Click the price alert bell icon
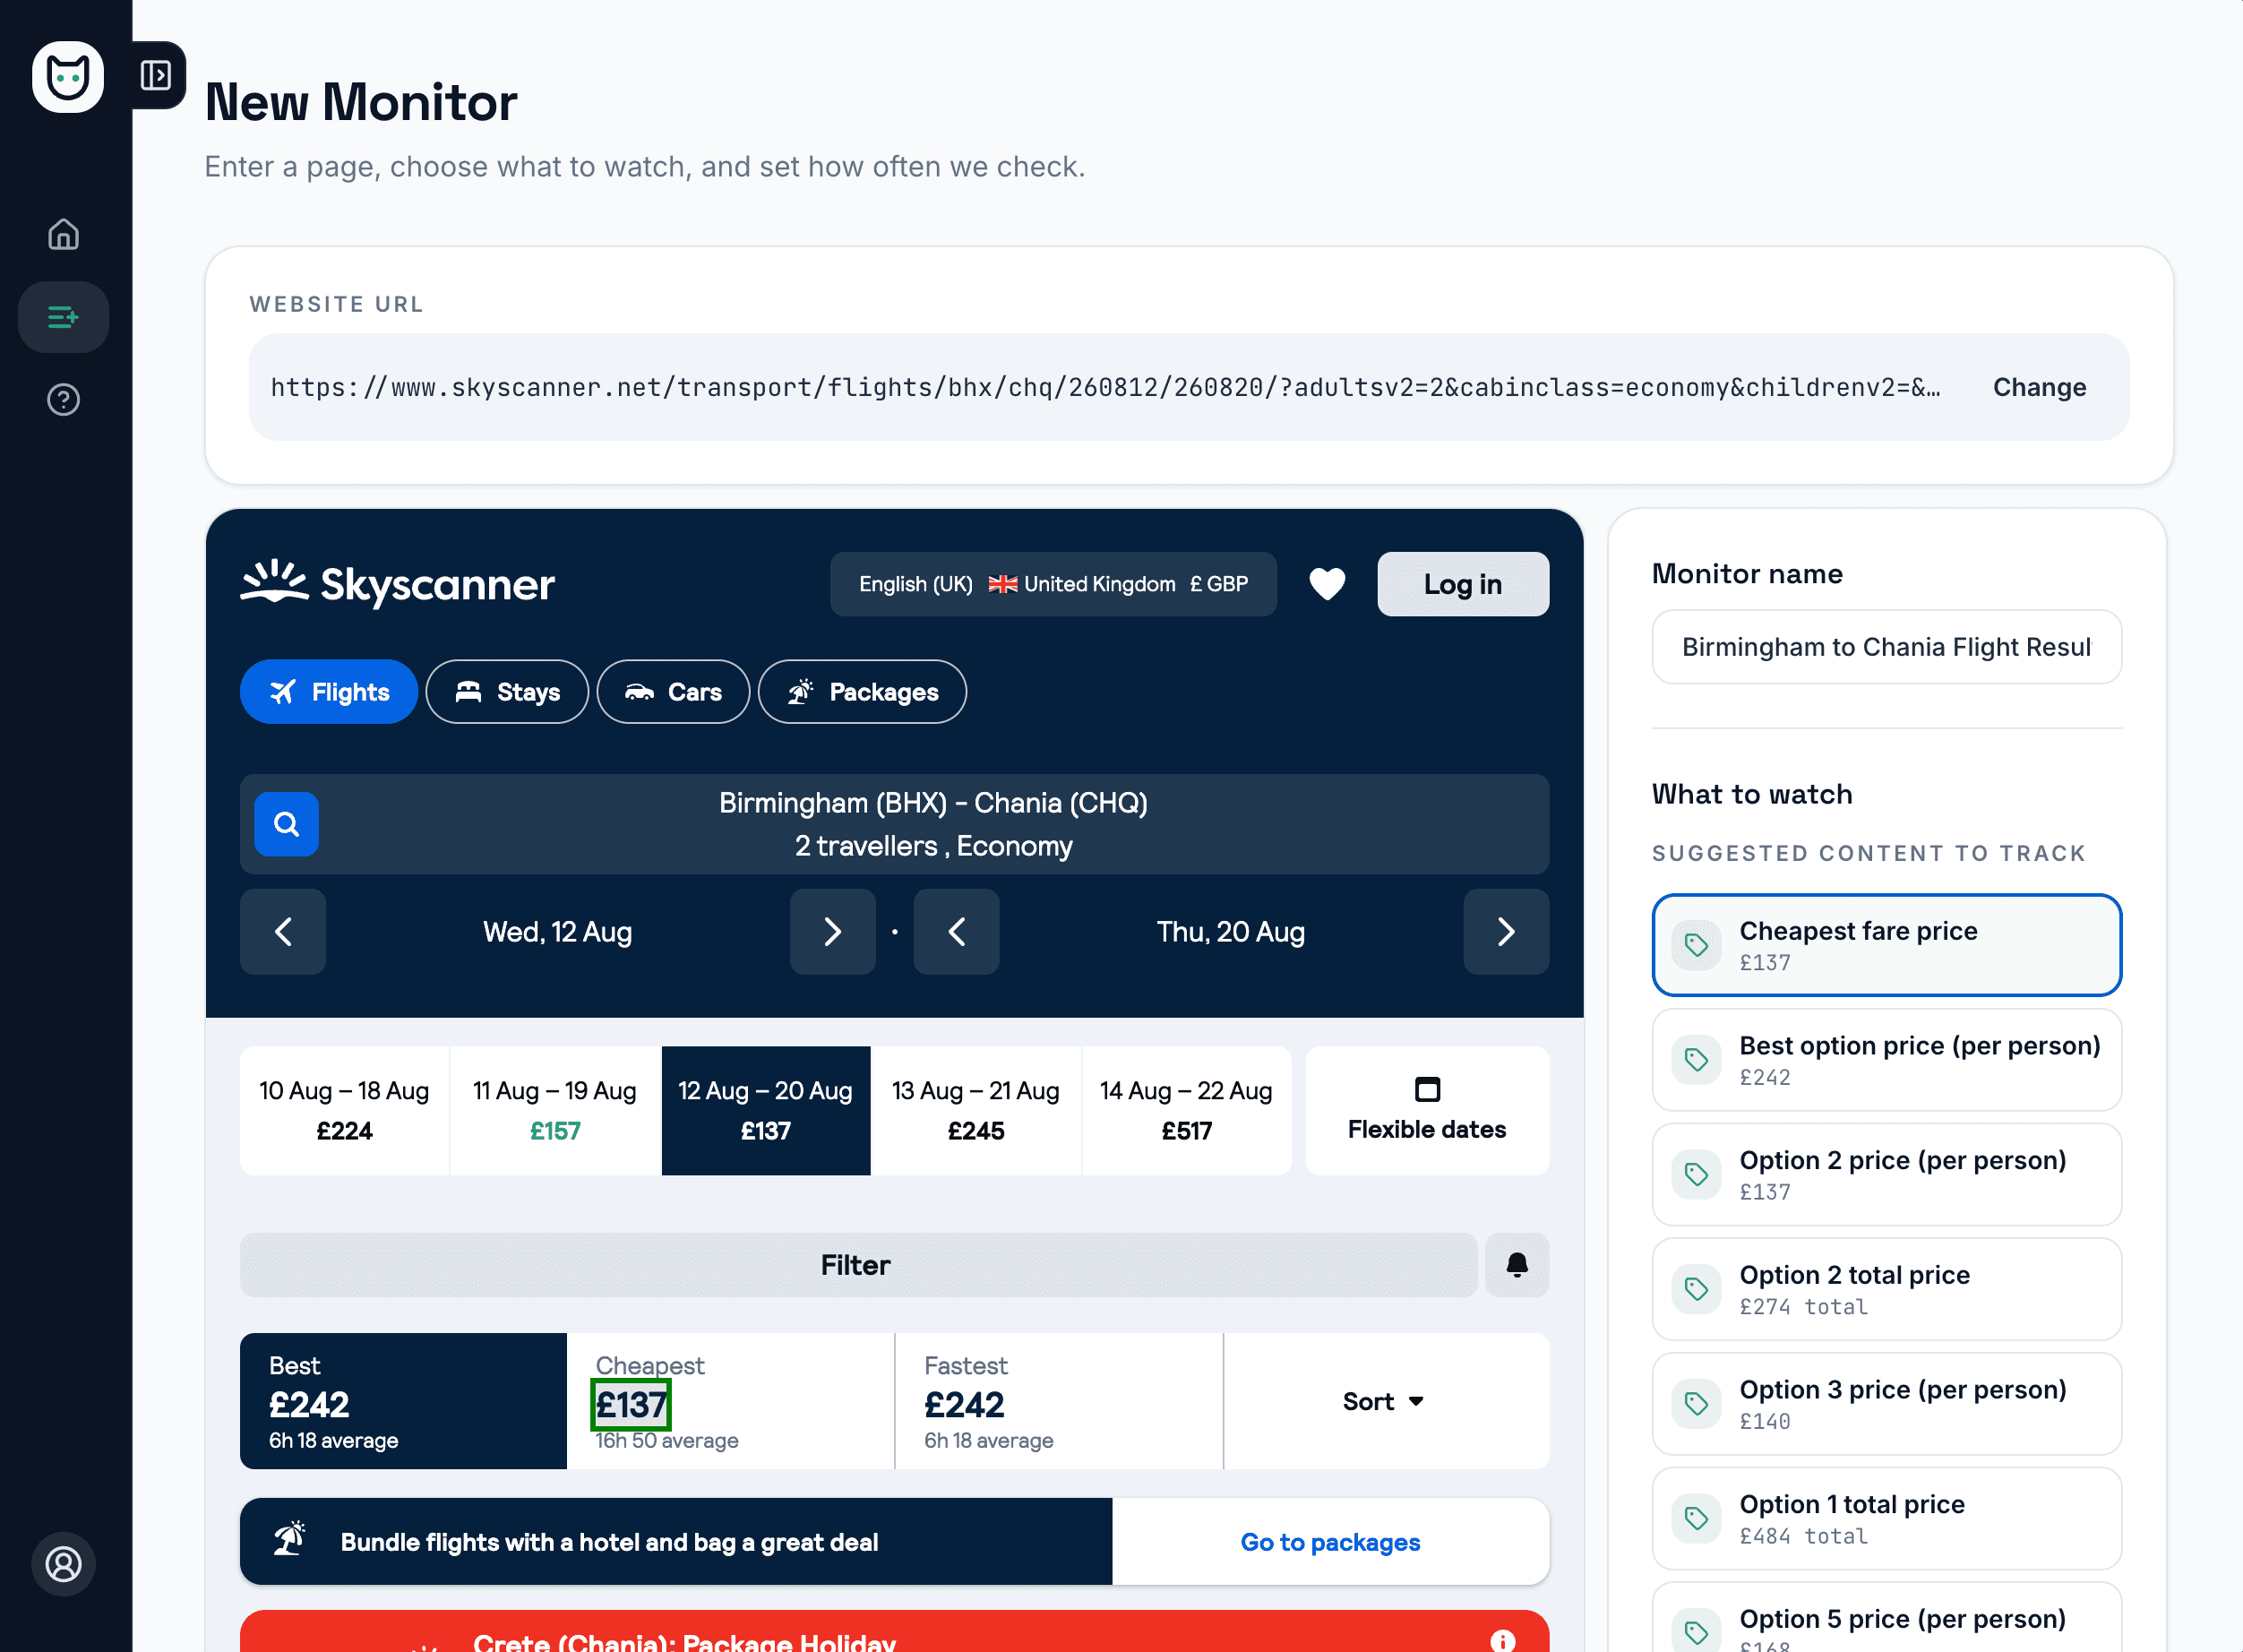Viewport: 2243px width, 1652px height. tap(1517, 1265)
